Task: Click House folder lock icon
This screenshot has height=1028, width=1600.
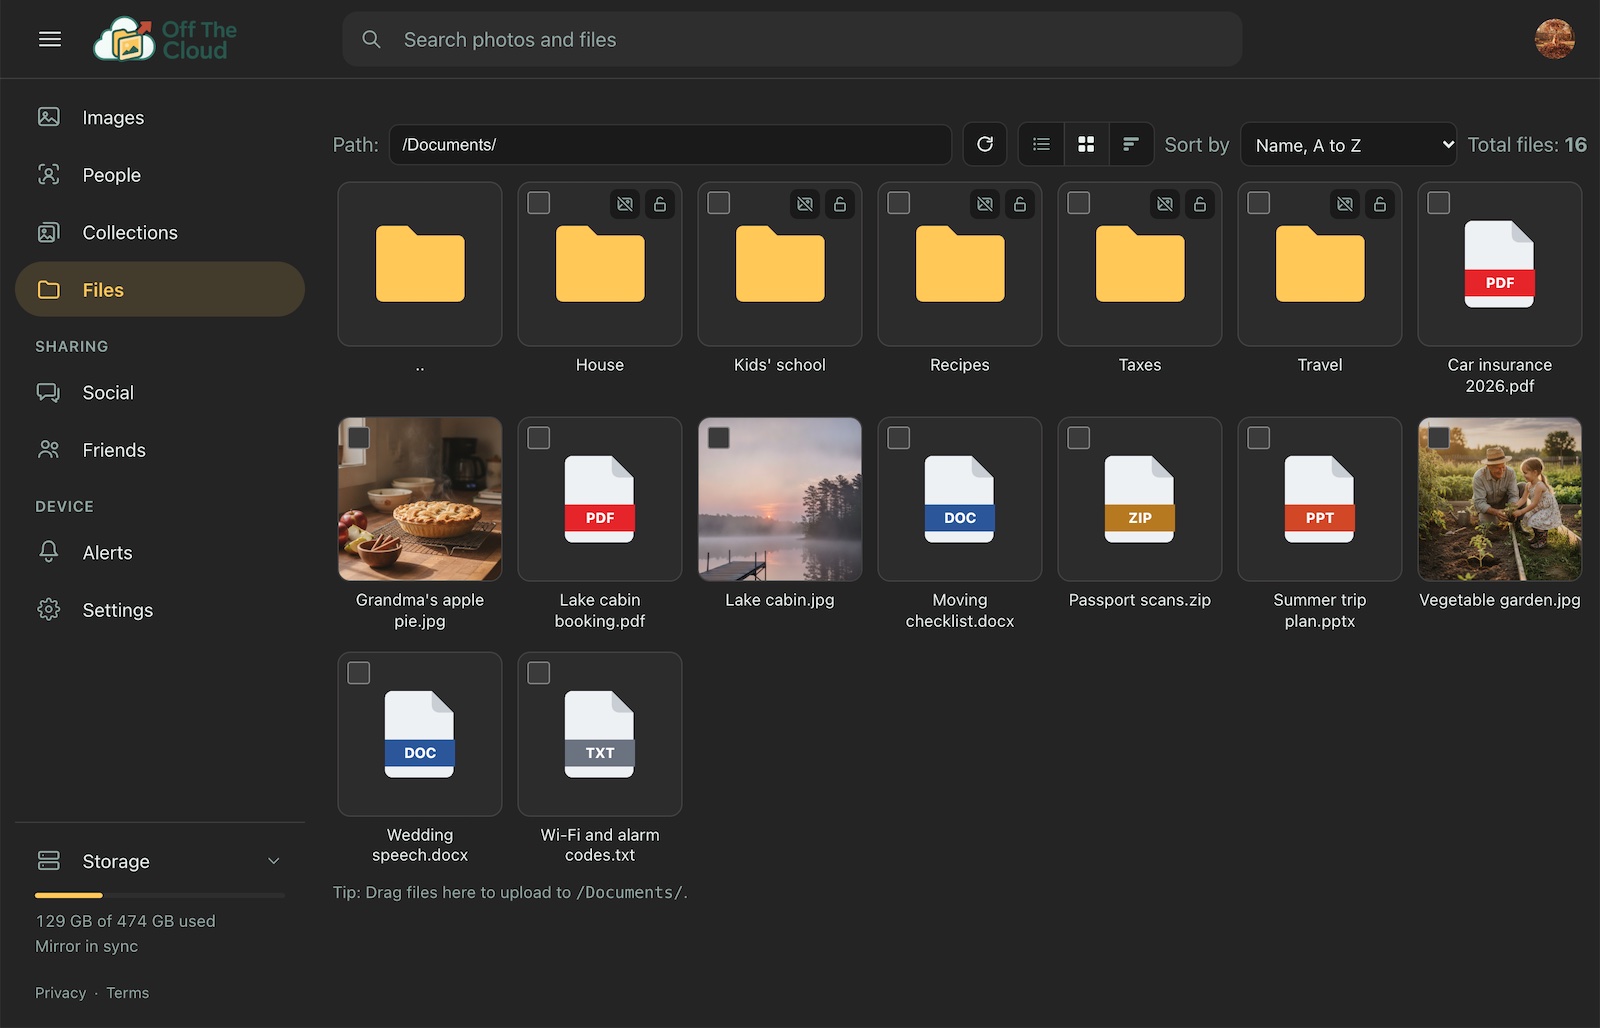Action: click(660, 204)
